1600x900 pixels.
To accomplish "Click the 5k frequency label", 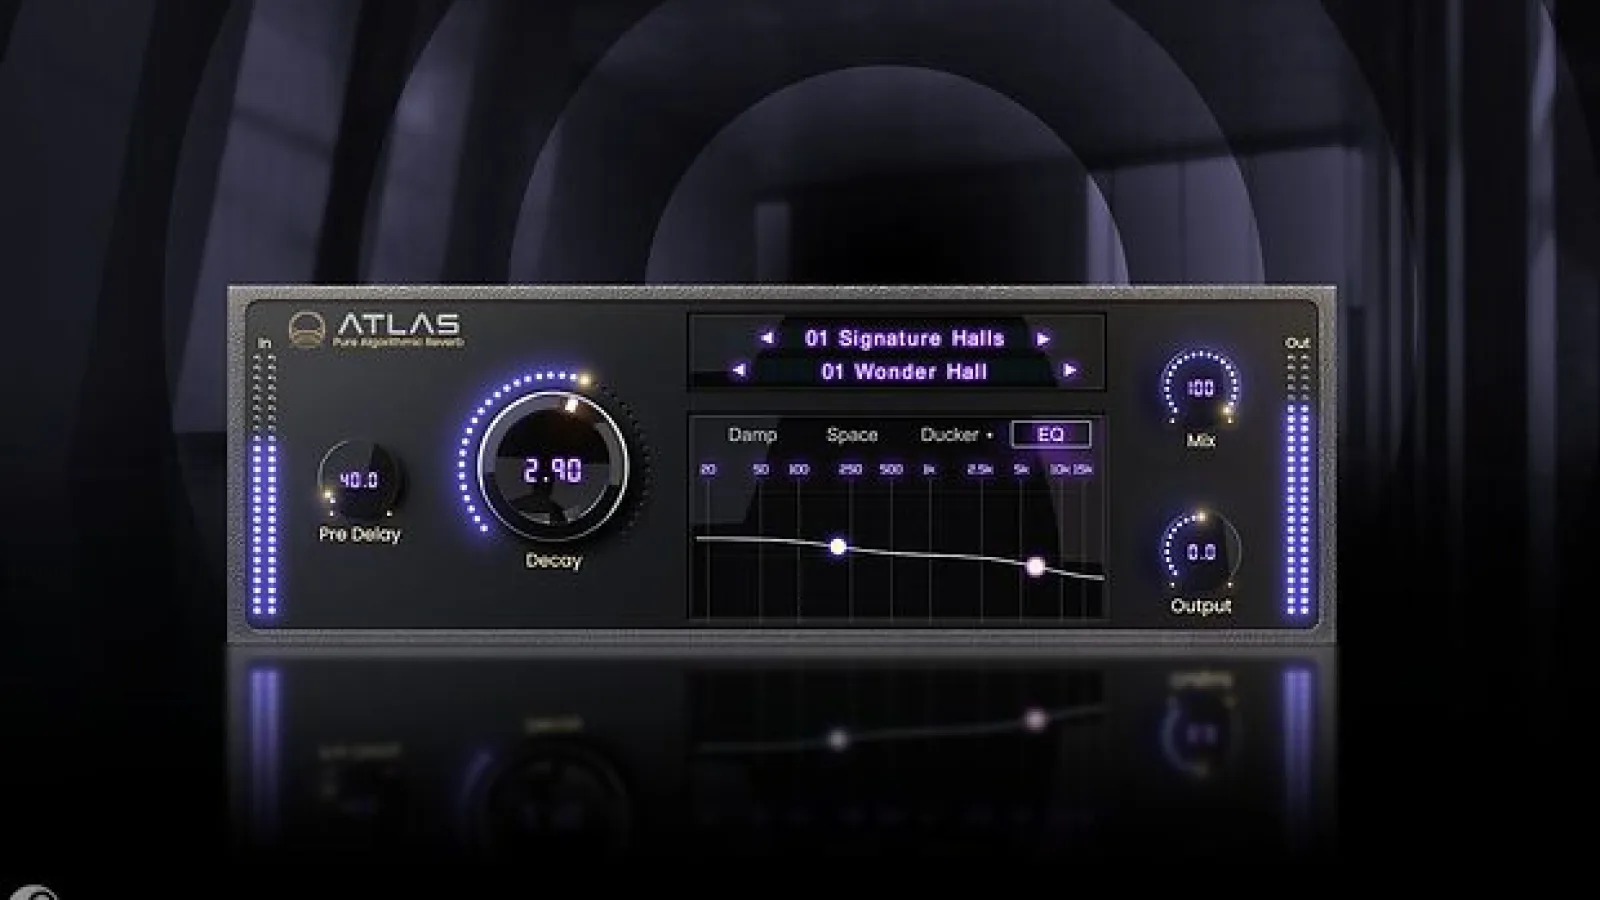I will pyautogui.click(x=1021, y=469).
